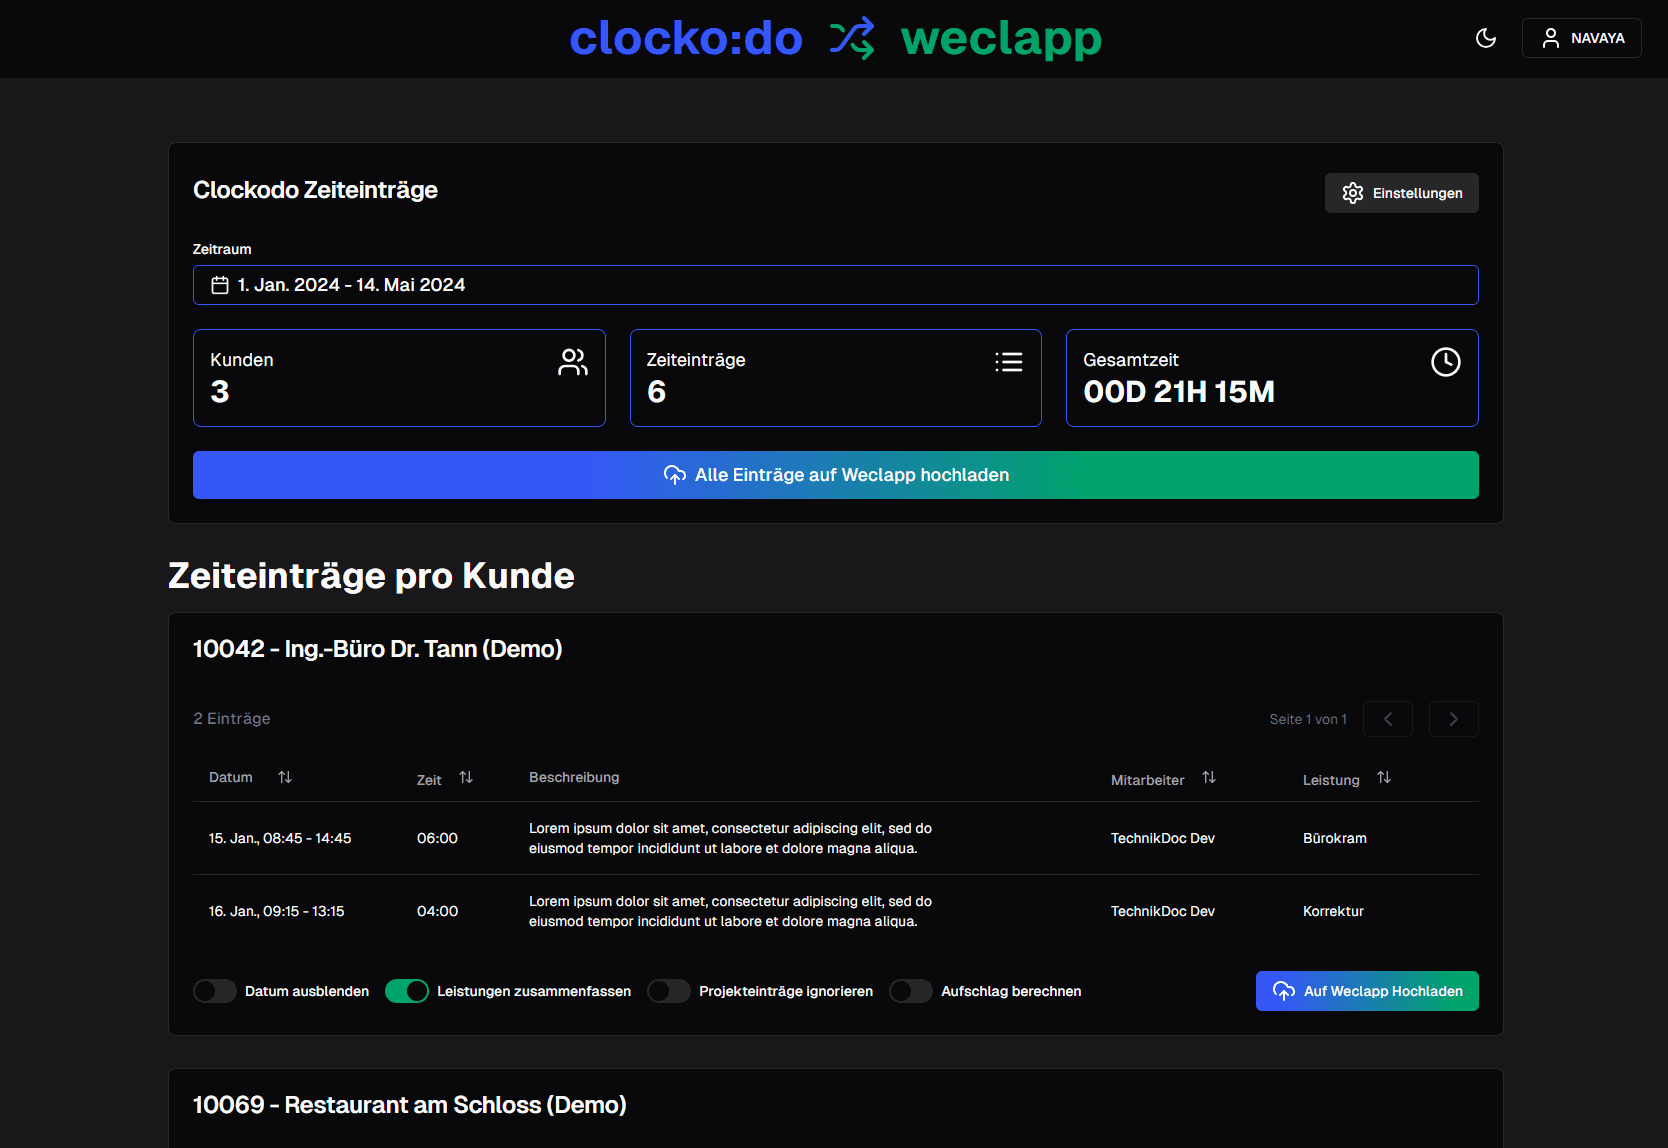Click the Zeiteinträge pro Kunde heading
Screen dimensions: 1668x1148
click(x=371, y=576)
